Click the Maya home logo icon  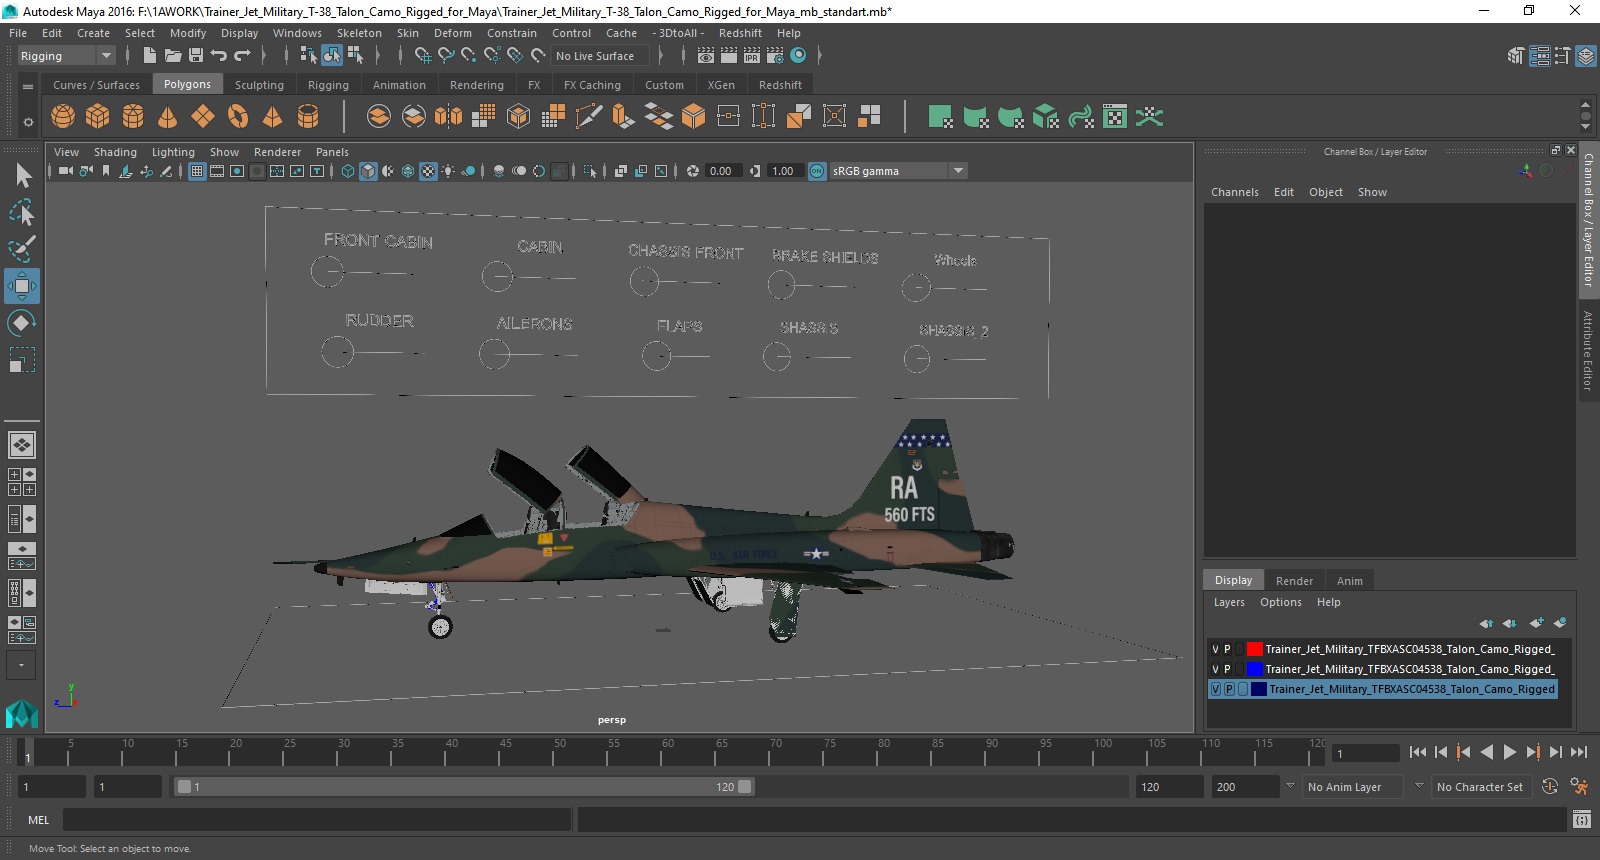pyautogui.click(x=22, y=713)
